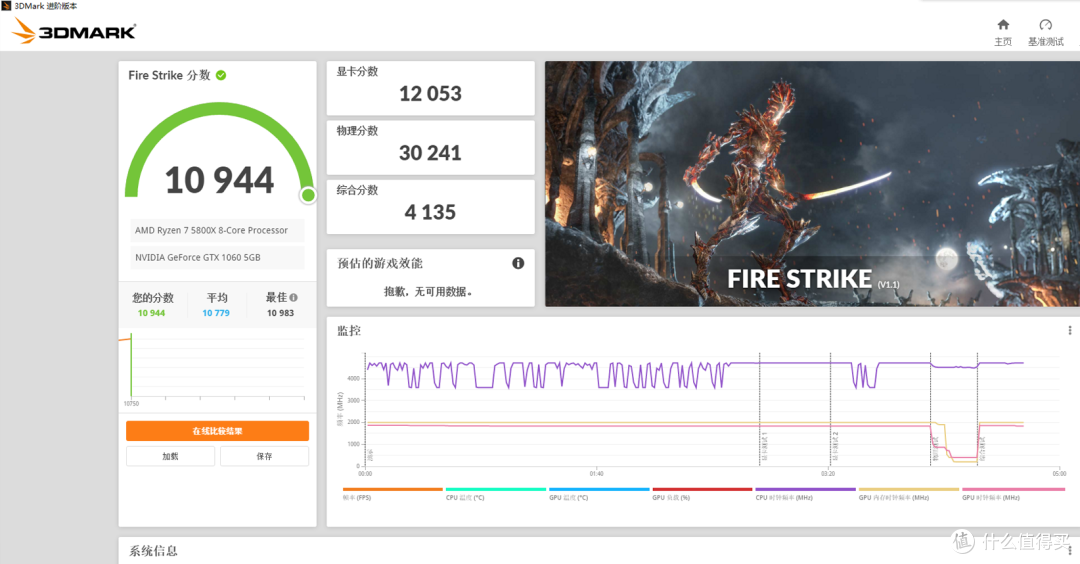This screenshot has width=1080, height=564.
Task: Click the AMD Ryzen 7 5800X processor row
Action: click(x=217, y=230)
